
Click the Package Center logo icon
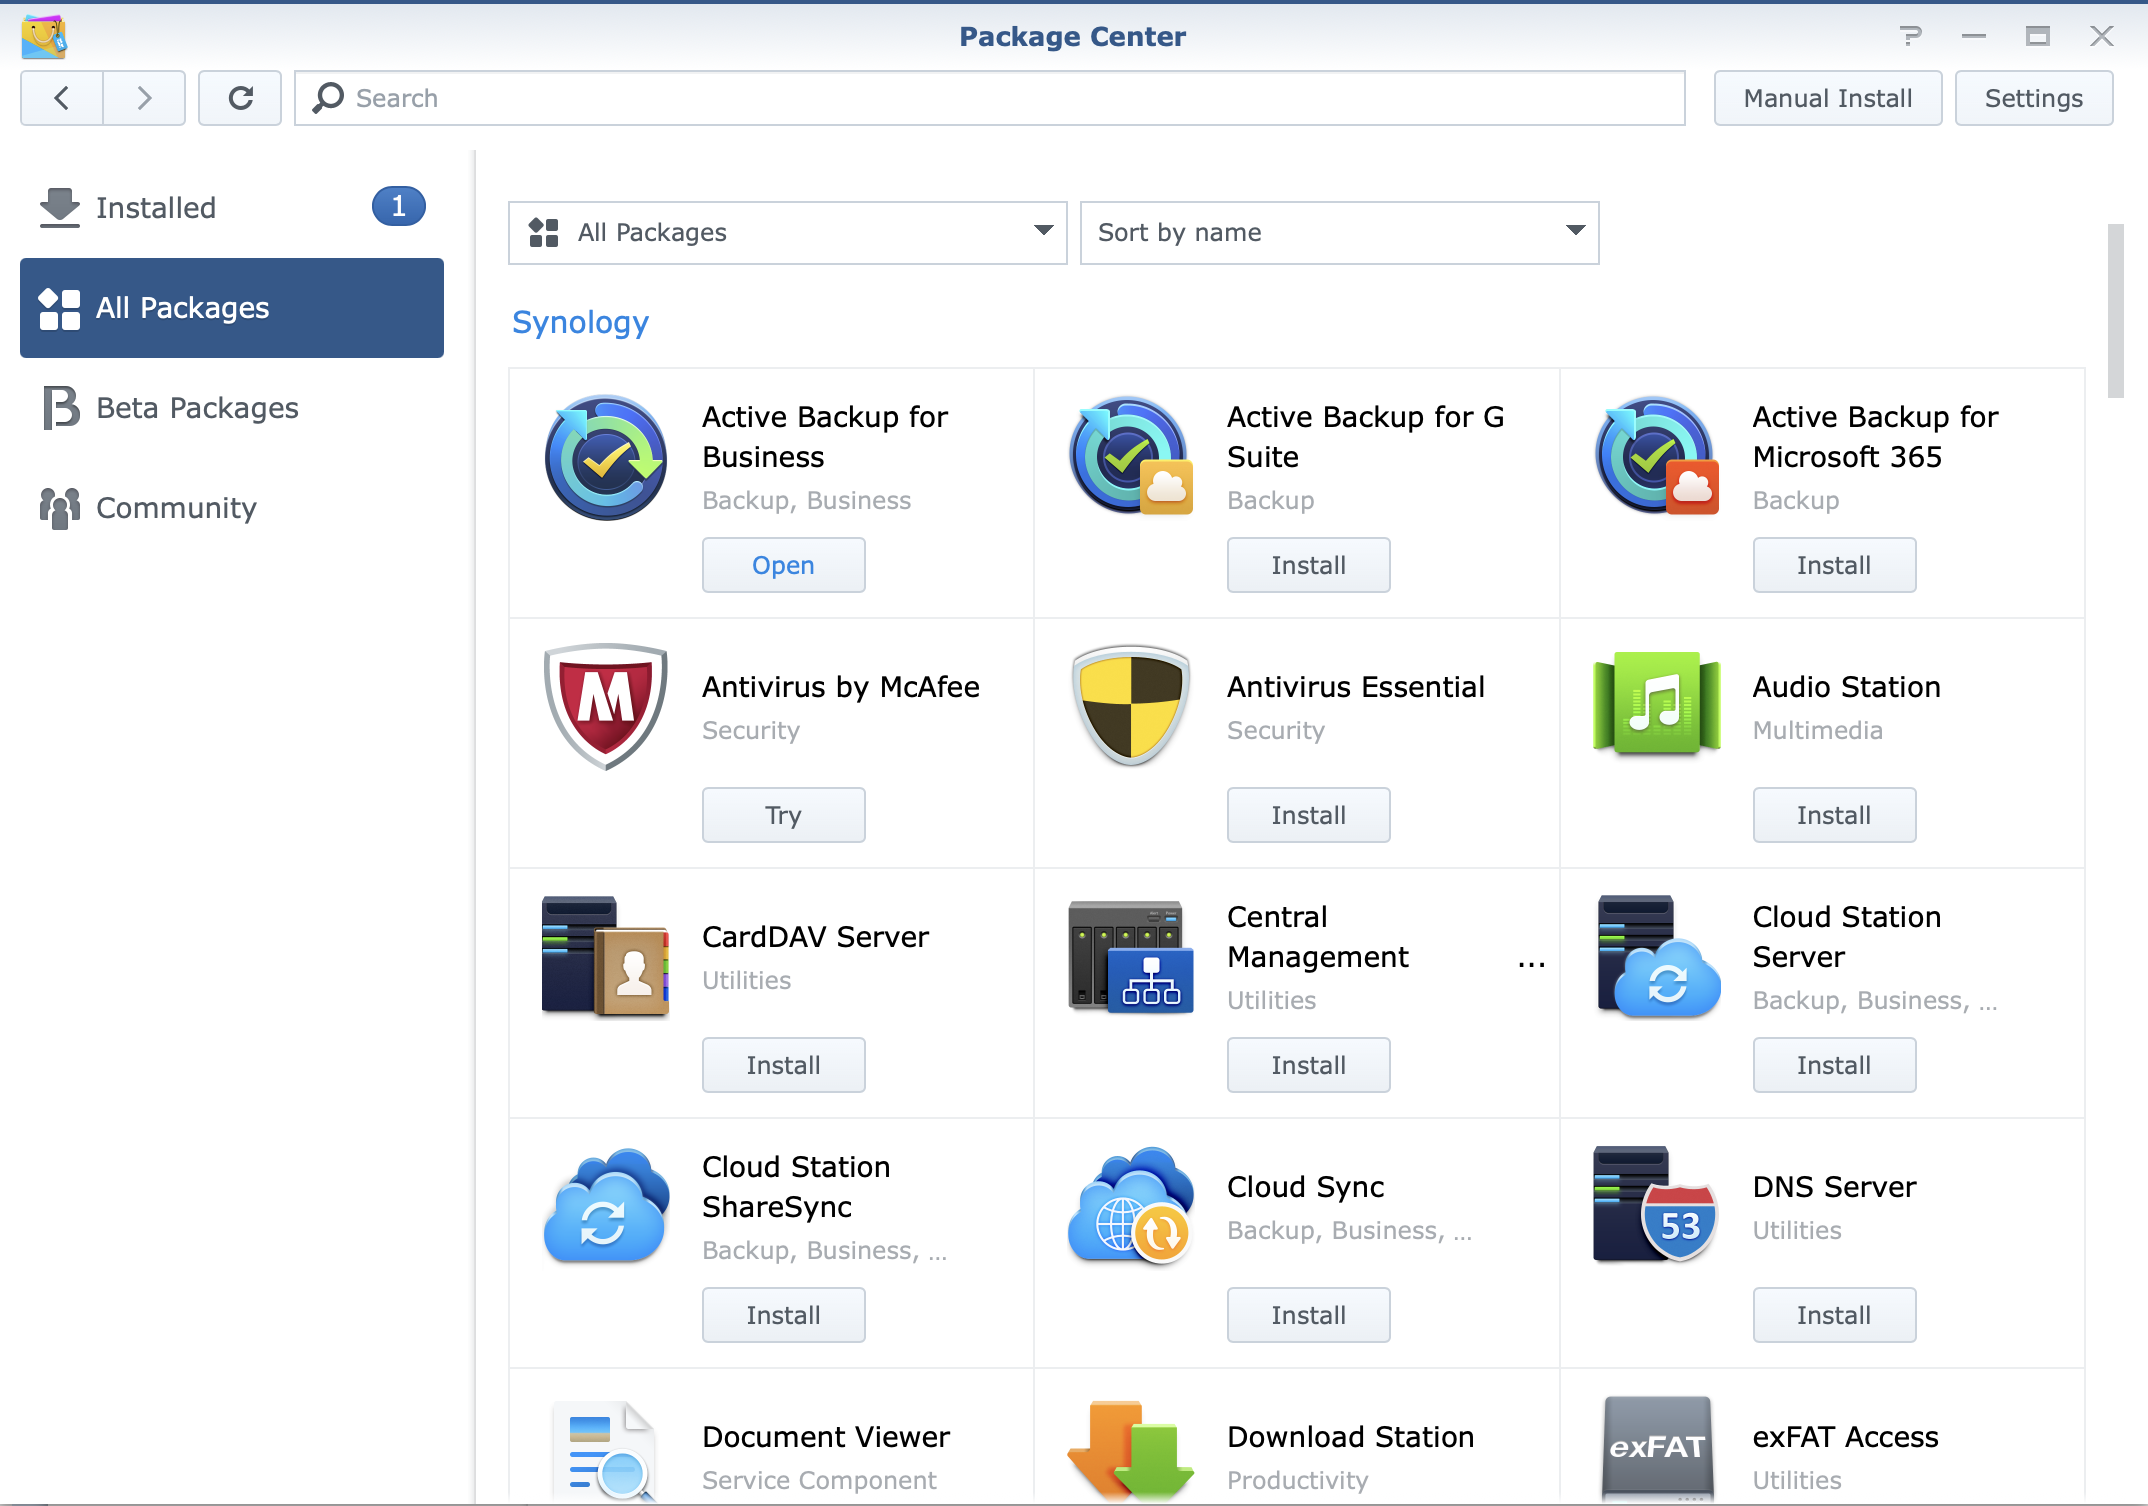click(44, 37)
